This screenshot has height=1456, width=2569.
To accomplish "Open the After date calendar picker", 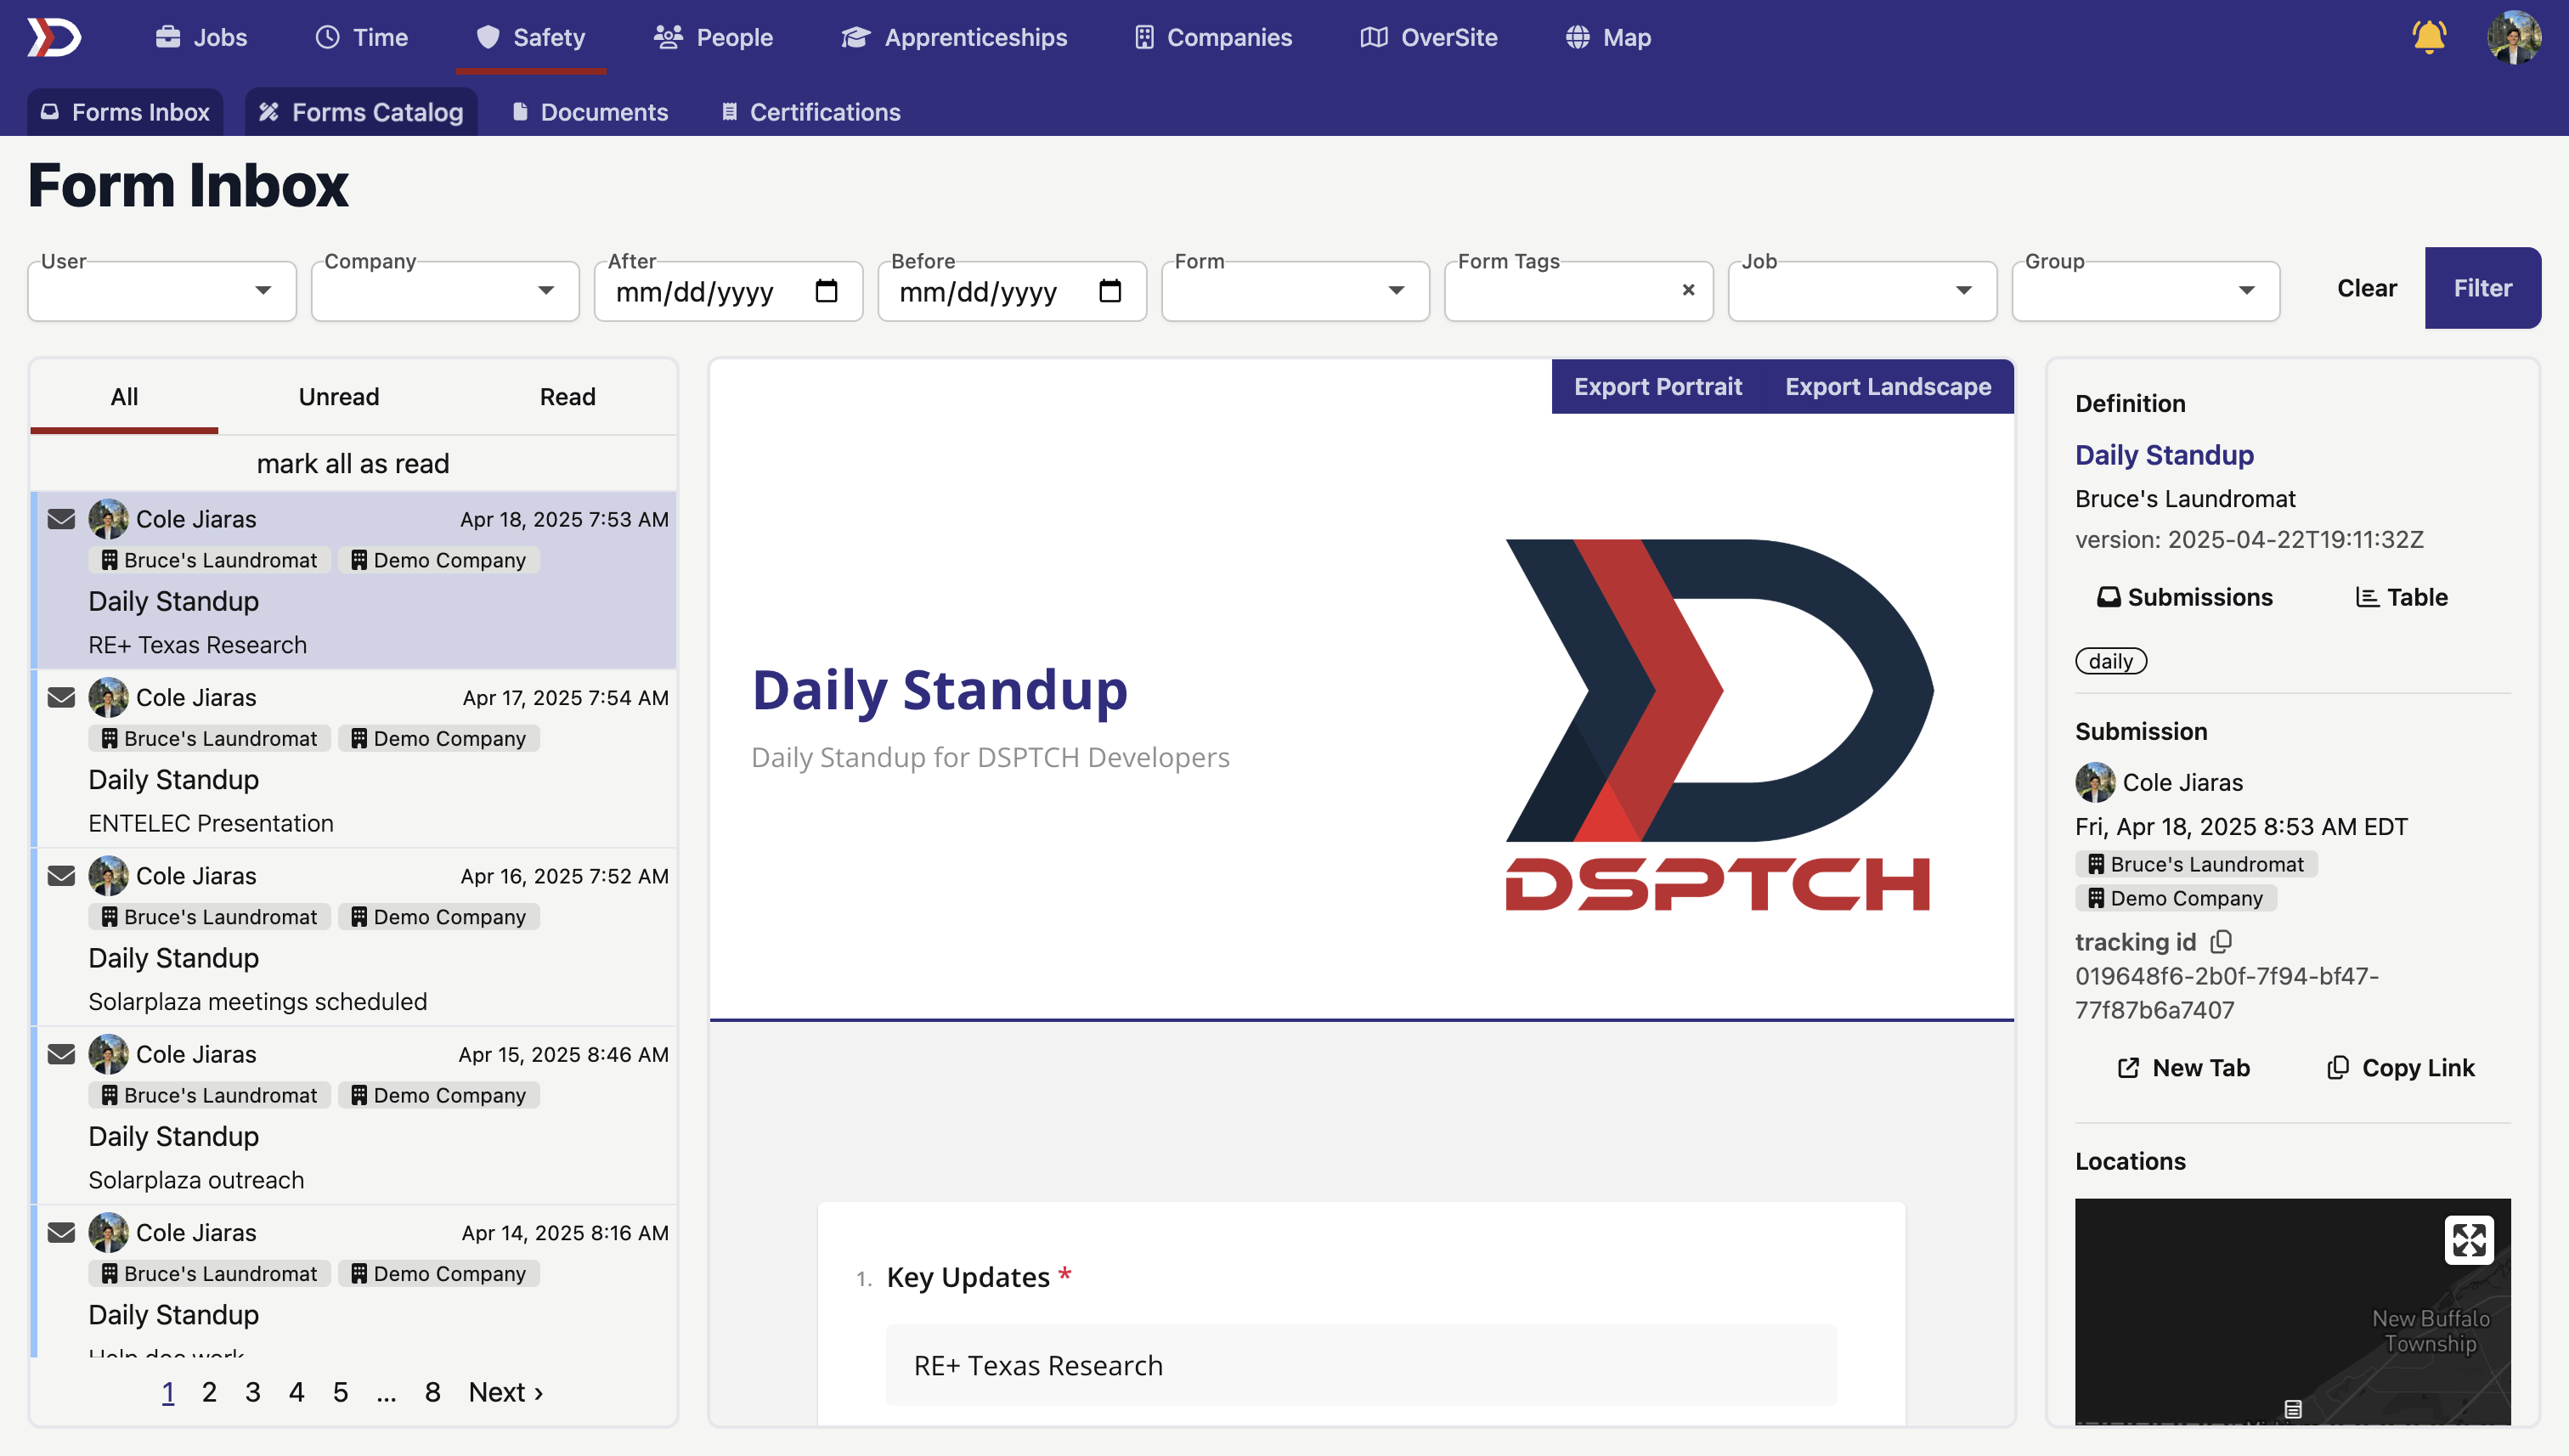I will tap(826, 291).
